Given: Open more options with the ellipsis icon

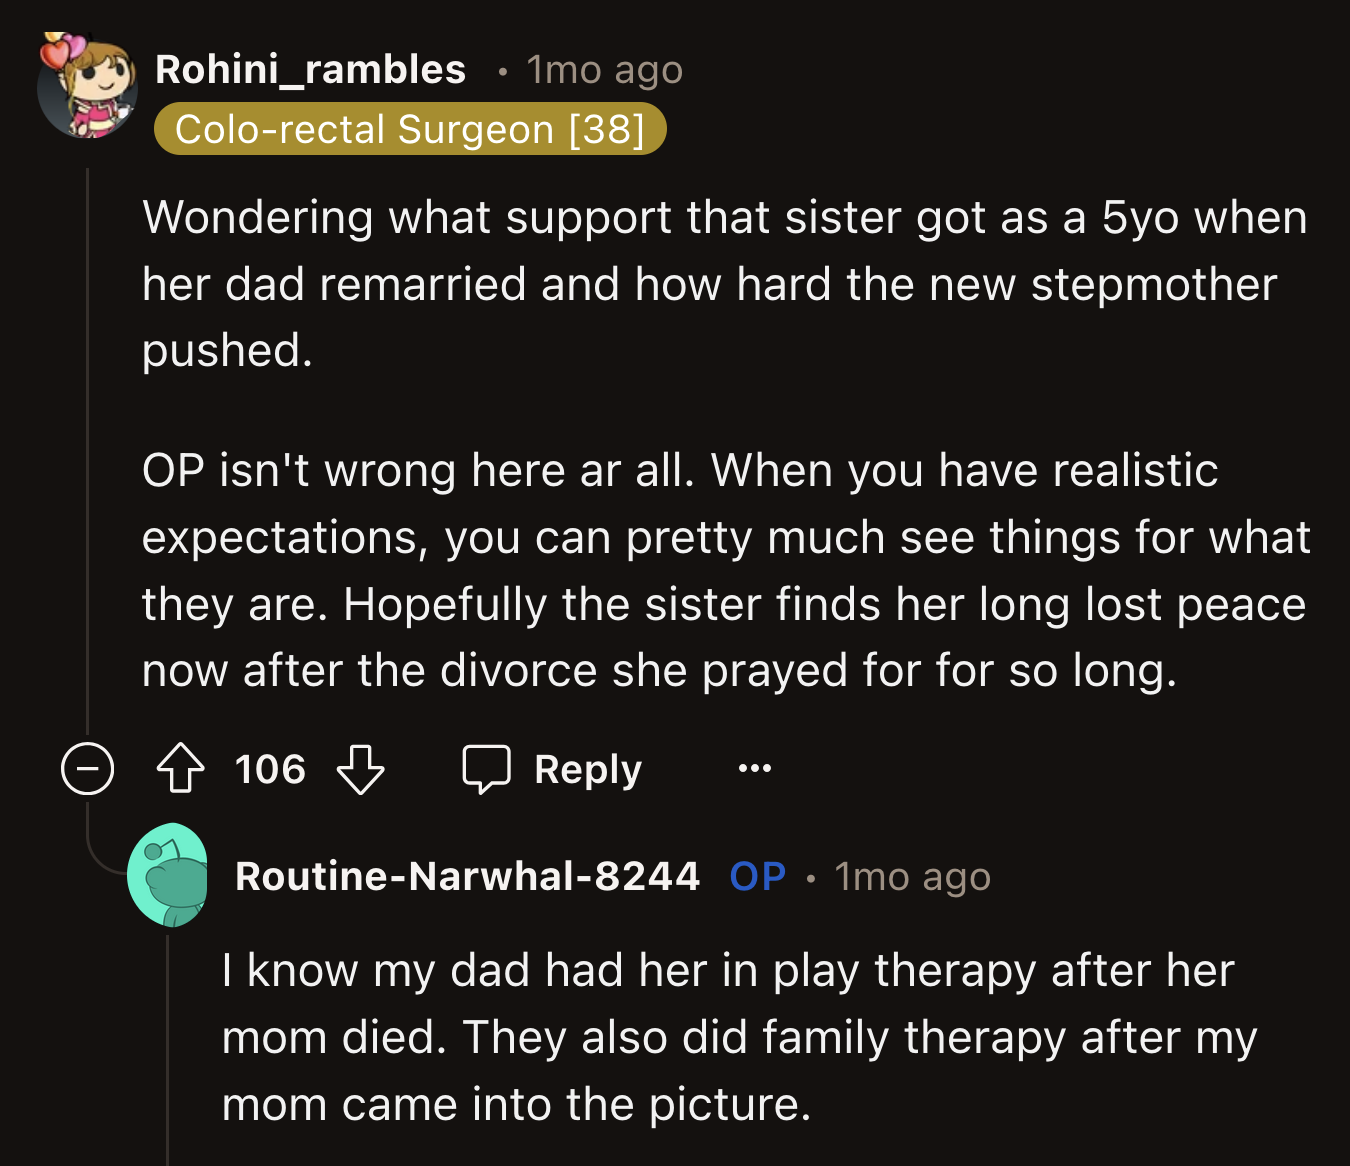Looking at the screenshot, I should pyautogui.click(x=754, y=768).
